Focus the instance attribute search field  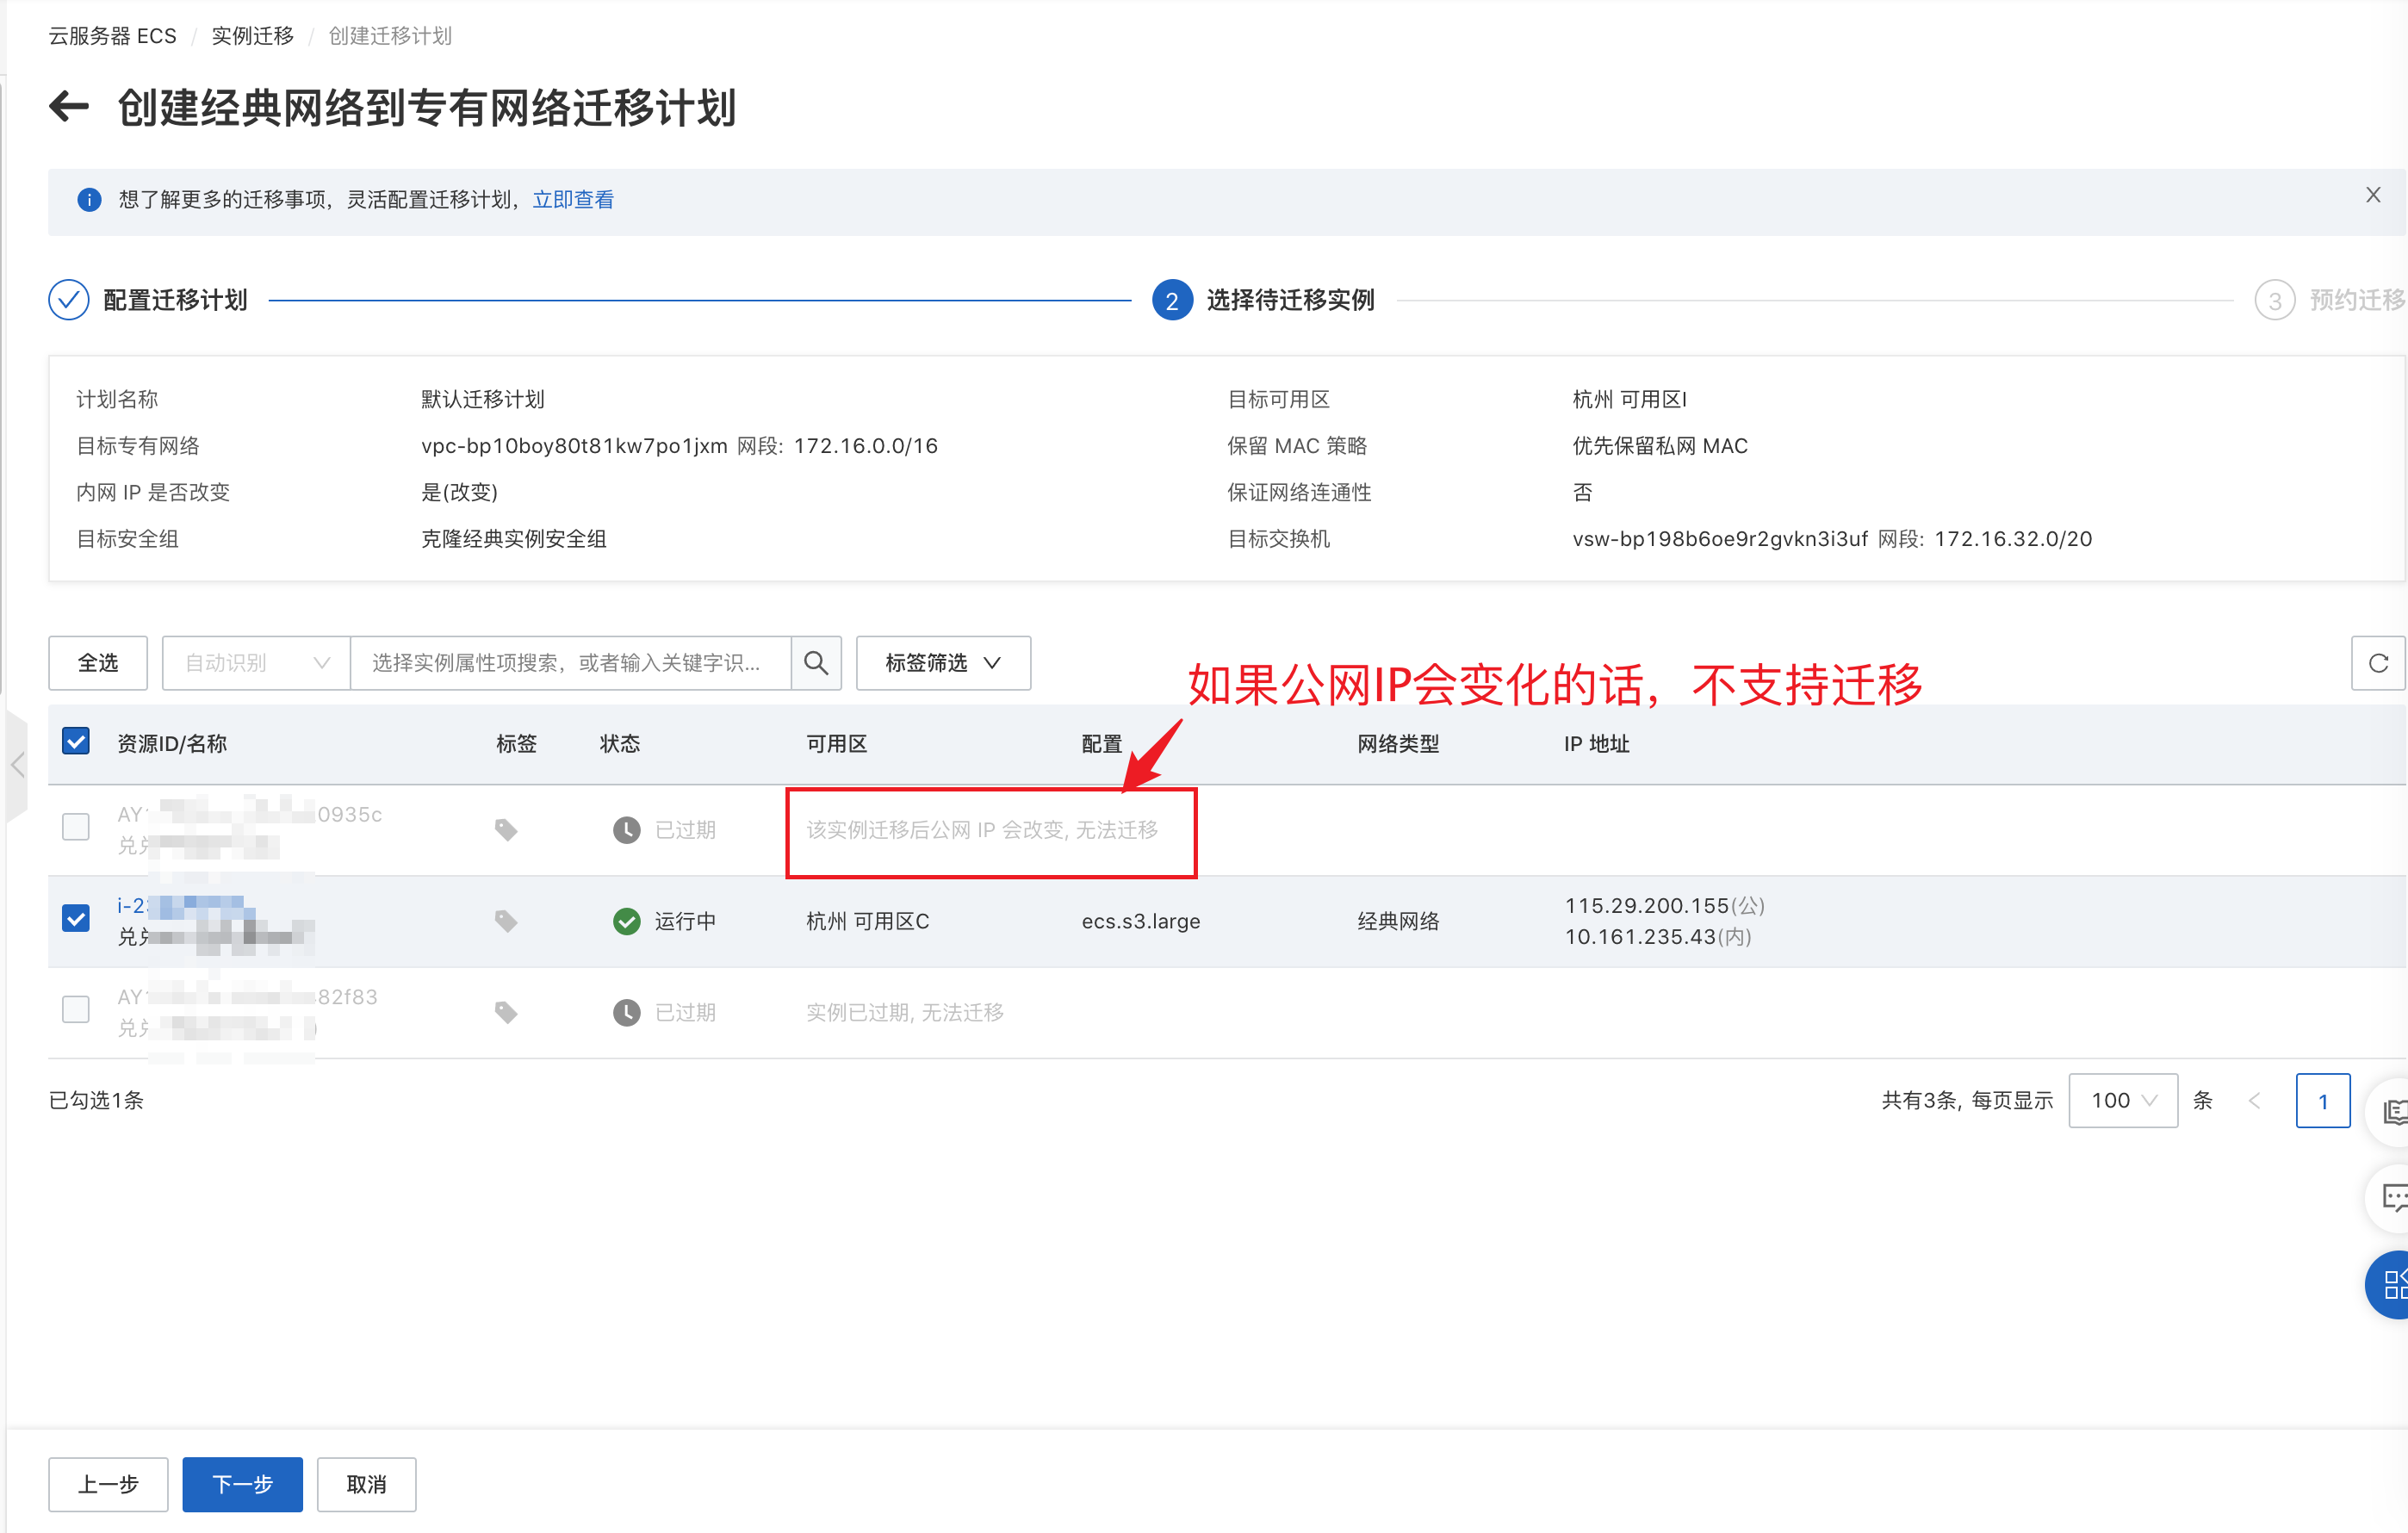[570, 663]
